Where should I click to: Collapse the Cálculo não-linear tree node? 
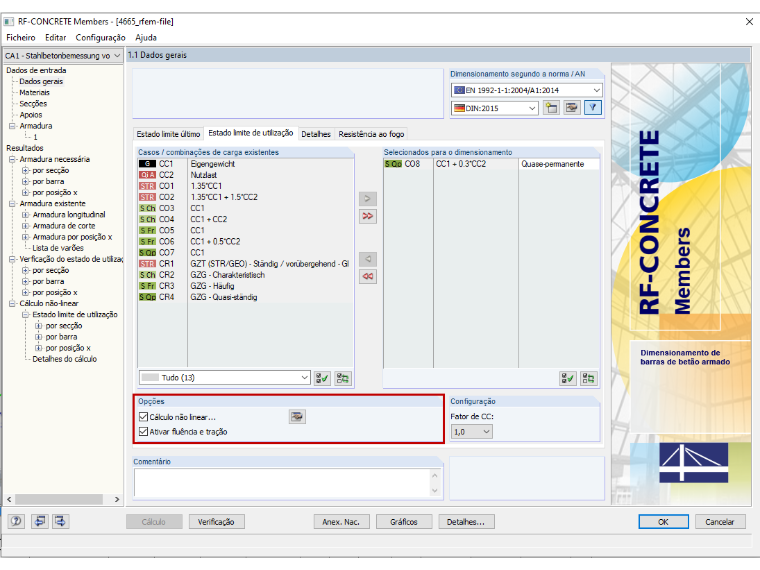pyautogui.click(x=12, y=303)
